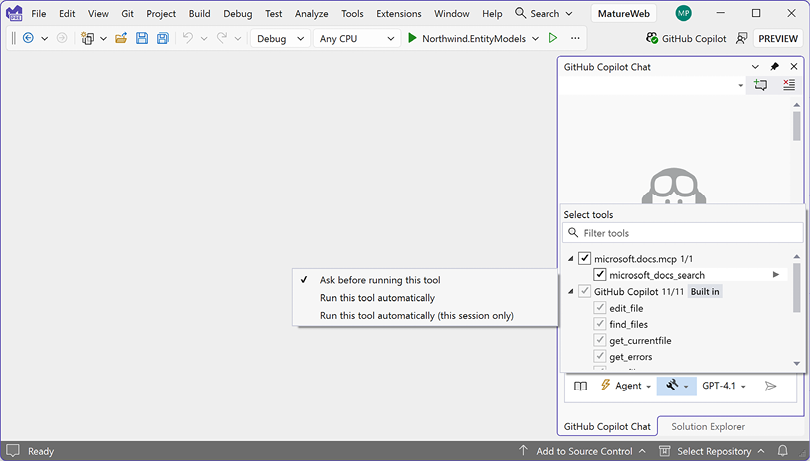
Task: Click in the Filter tools search field
Action: (x=682, y=233)
